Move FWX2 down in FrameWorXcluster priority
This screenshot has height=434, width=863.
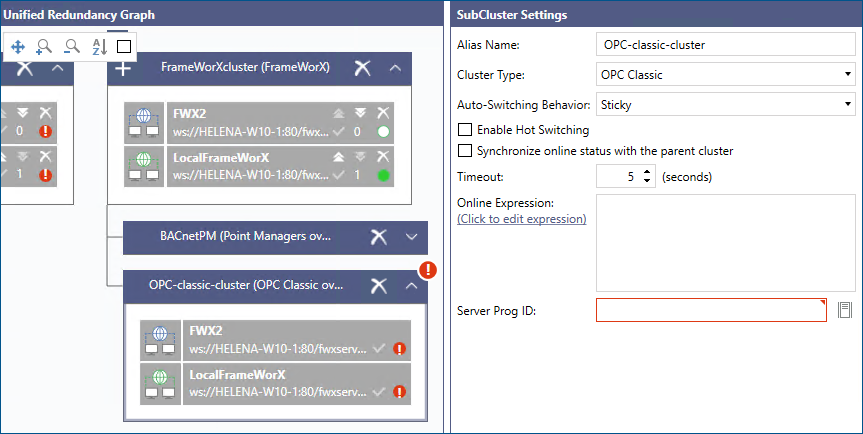coord(361,113)
